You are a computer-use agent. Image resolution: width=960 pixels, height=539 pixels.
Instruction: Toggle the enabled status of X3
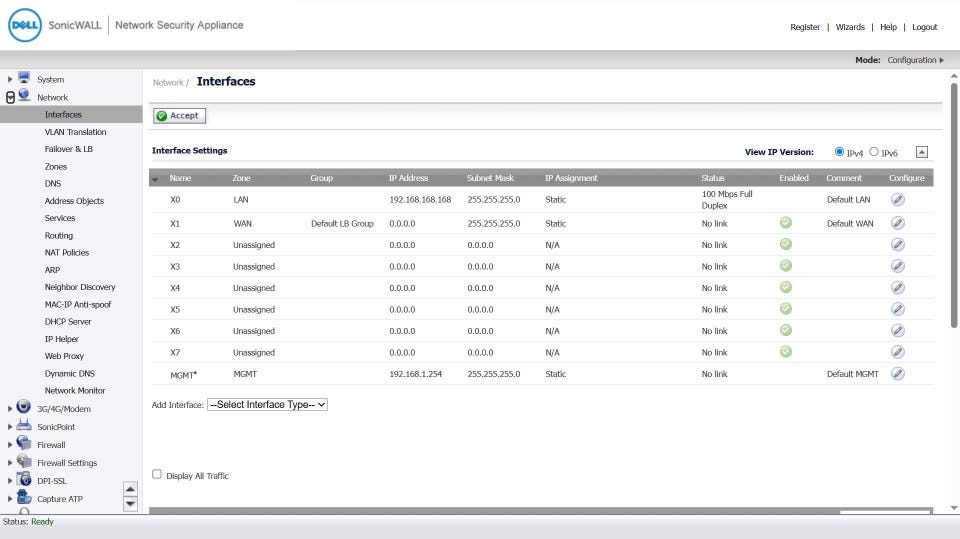(x=786, y=266)
